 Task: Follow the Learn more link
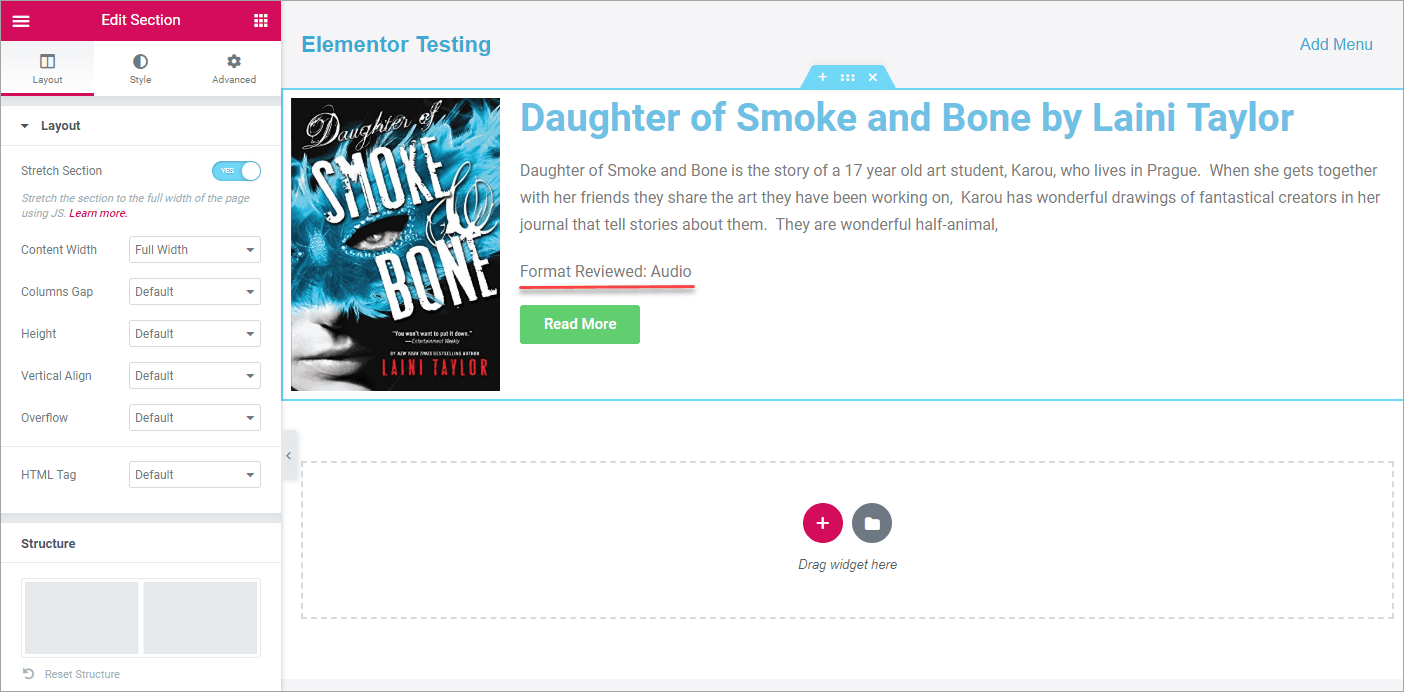[x=98, y=213]
